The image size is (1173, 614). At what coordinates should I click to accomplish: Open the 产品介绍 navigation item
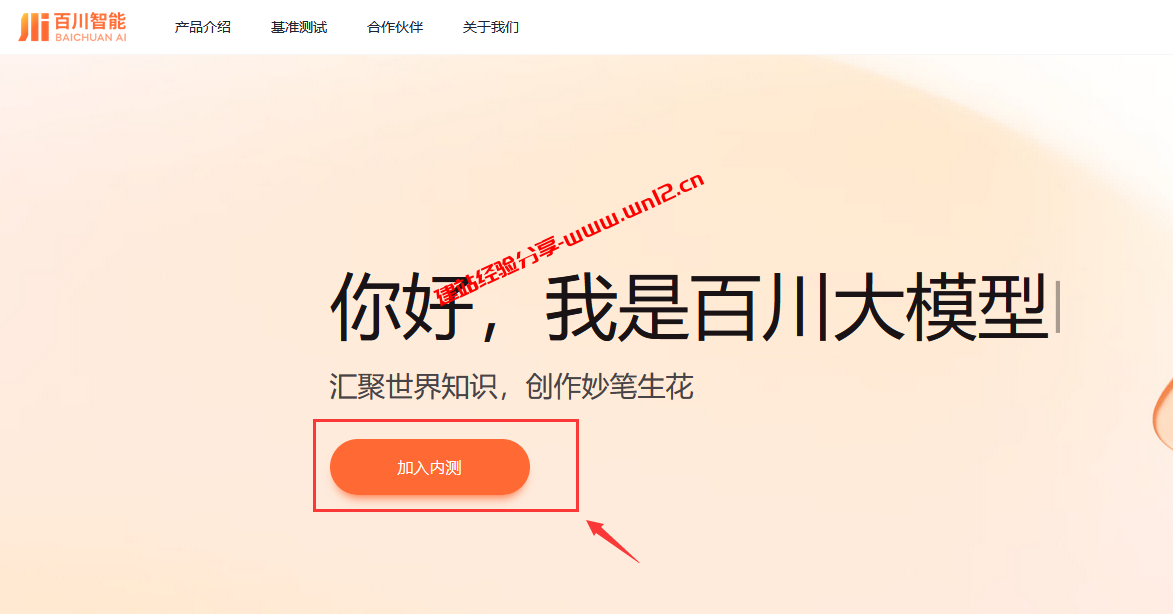203,27
